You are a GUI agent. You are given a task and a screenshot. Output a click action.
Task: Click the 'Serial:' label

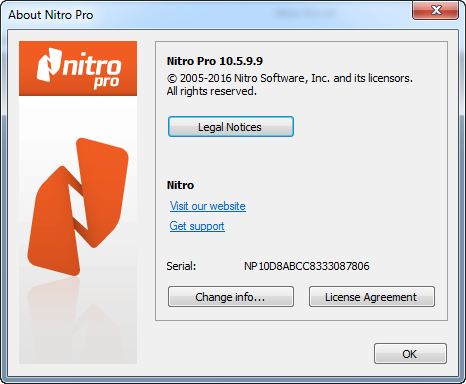coord(181,266)
